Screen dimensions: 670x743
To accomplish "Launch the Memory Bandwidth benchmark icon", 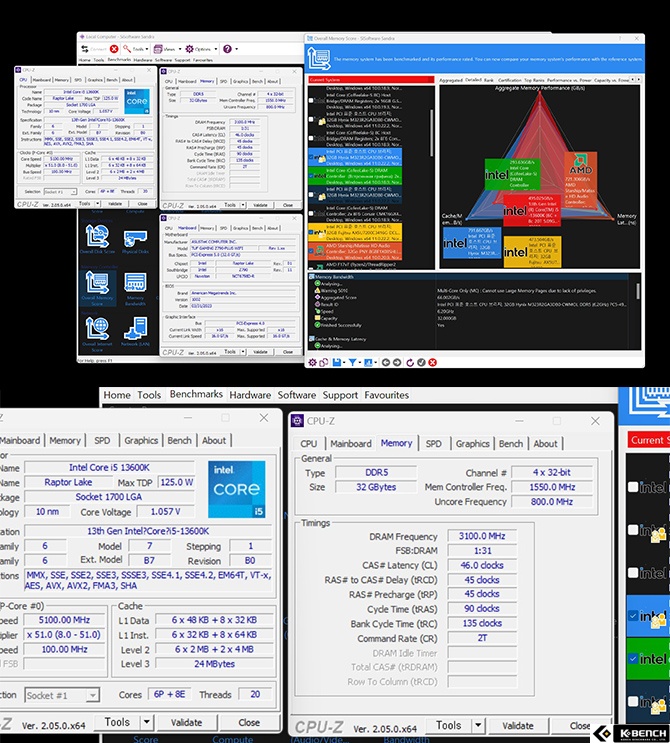I will click(136, 283).
